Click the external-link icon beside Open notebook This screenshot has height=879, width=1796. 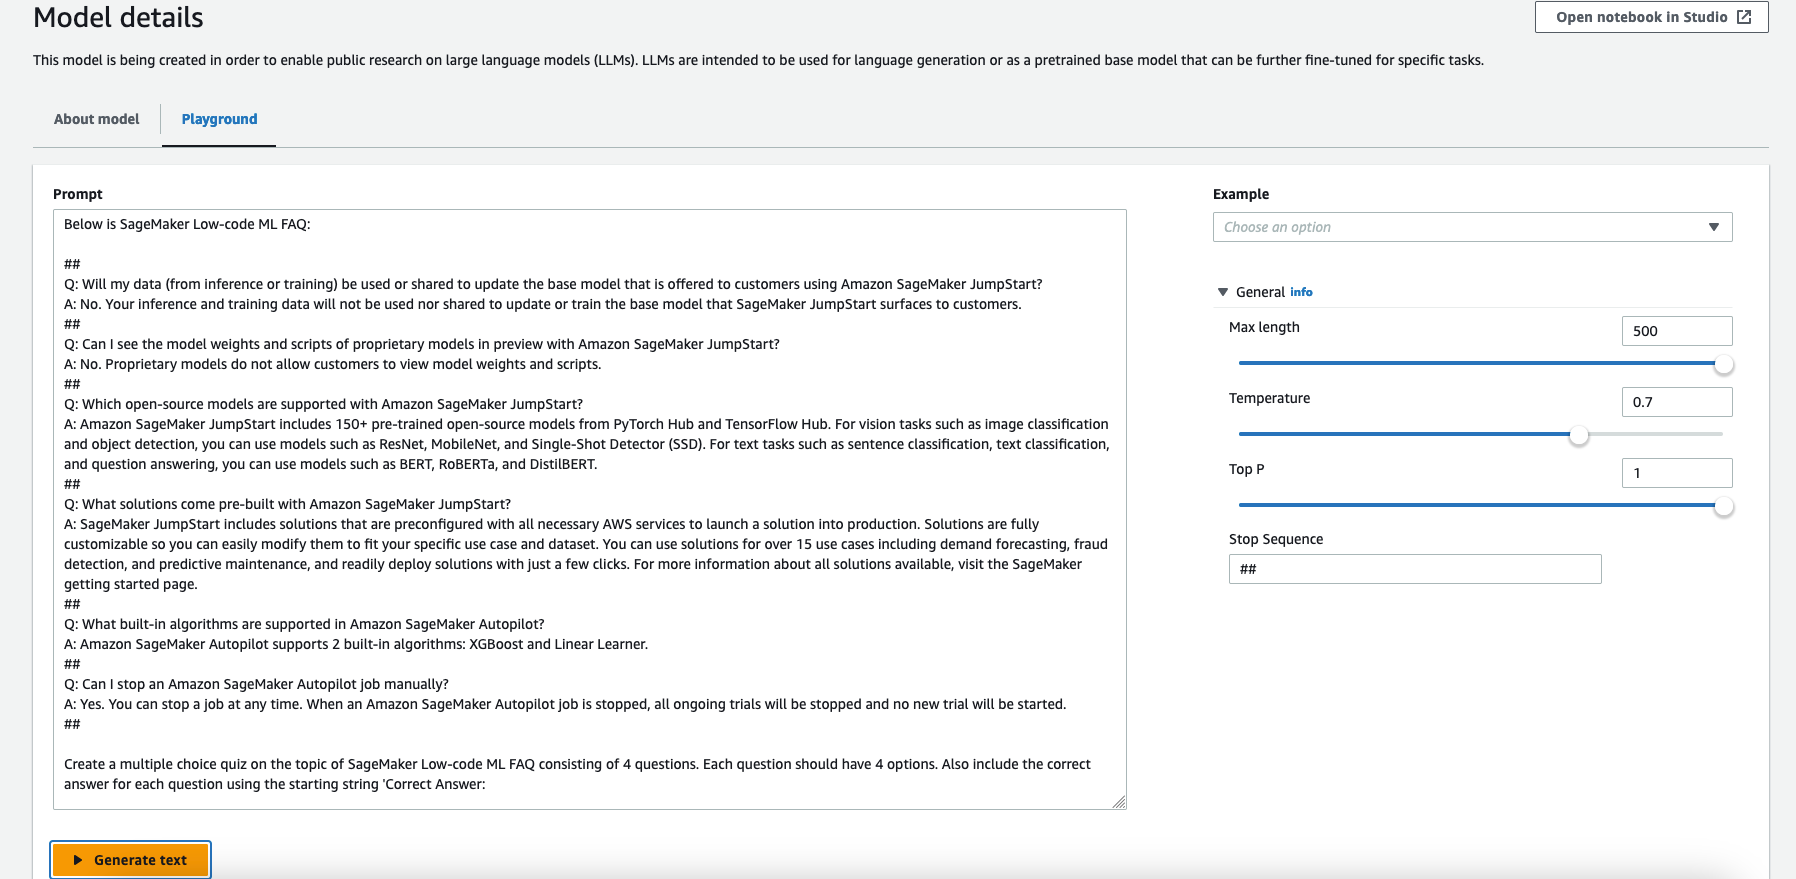[1744, 17]
